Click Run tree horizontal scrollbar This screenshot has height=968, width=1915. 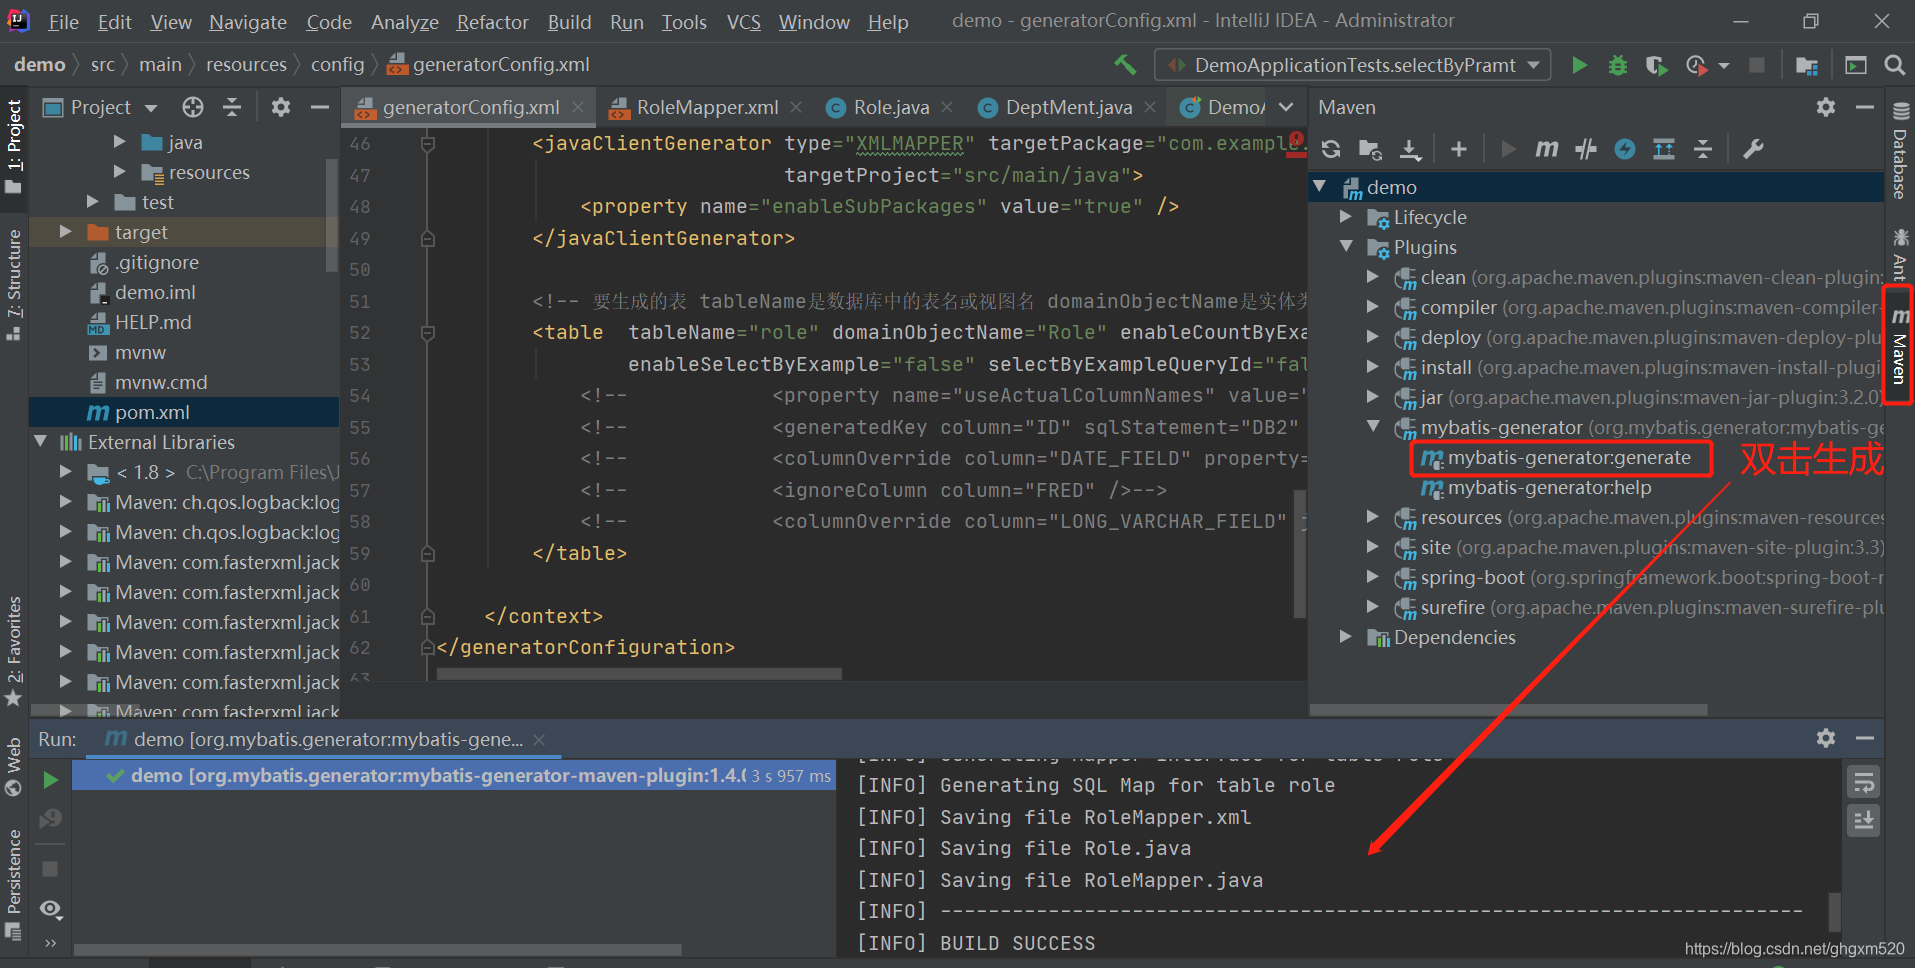pos(378,949)
